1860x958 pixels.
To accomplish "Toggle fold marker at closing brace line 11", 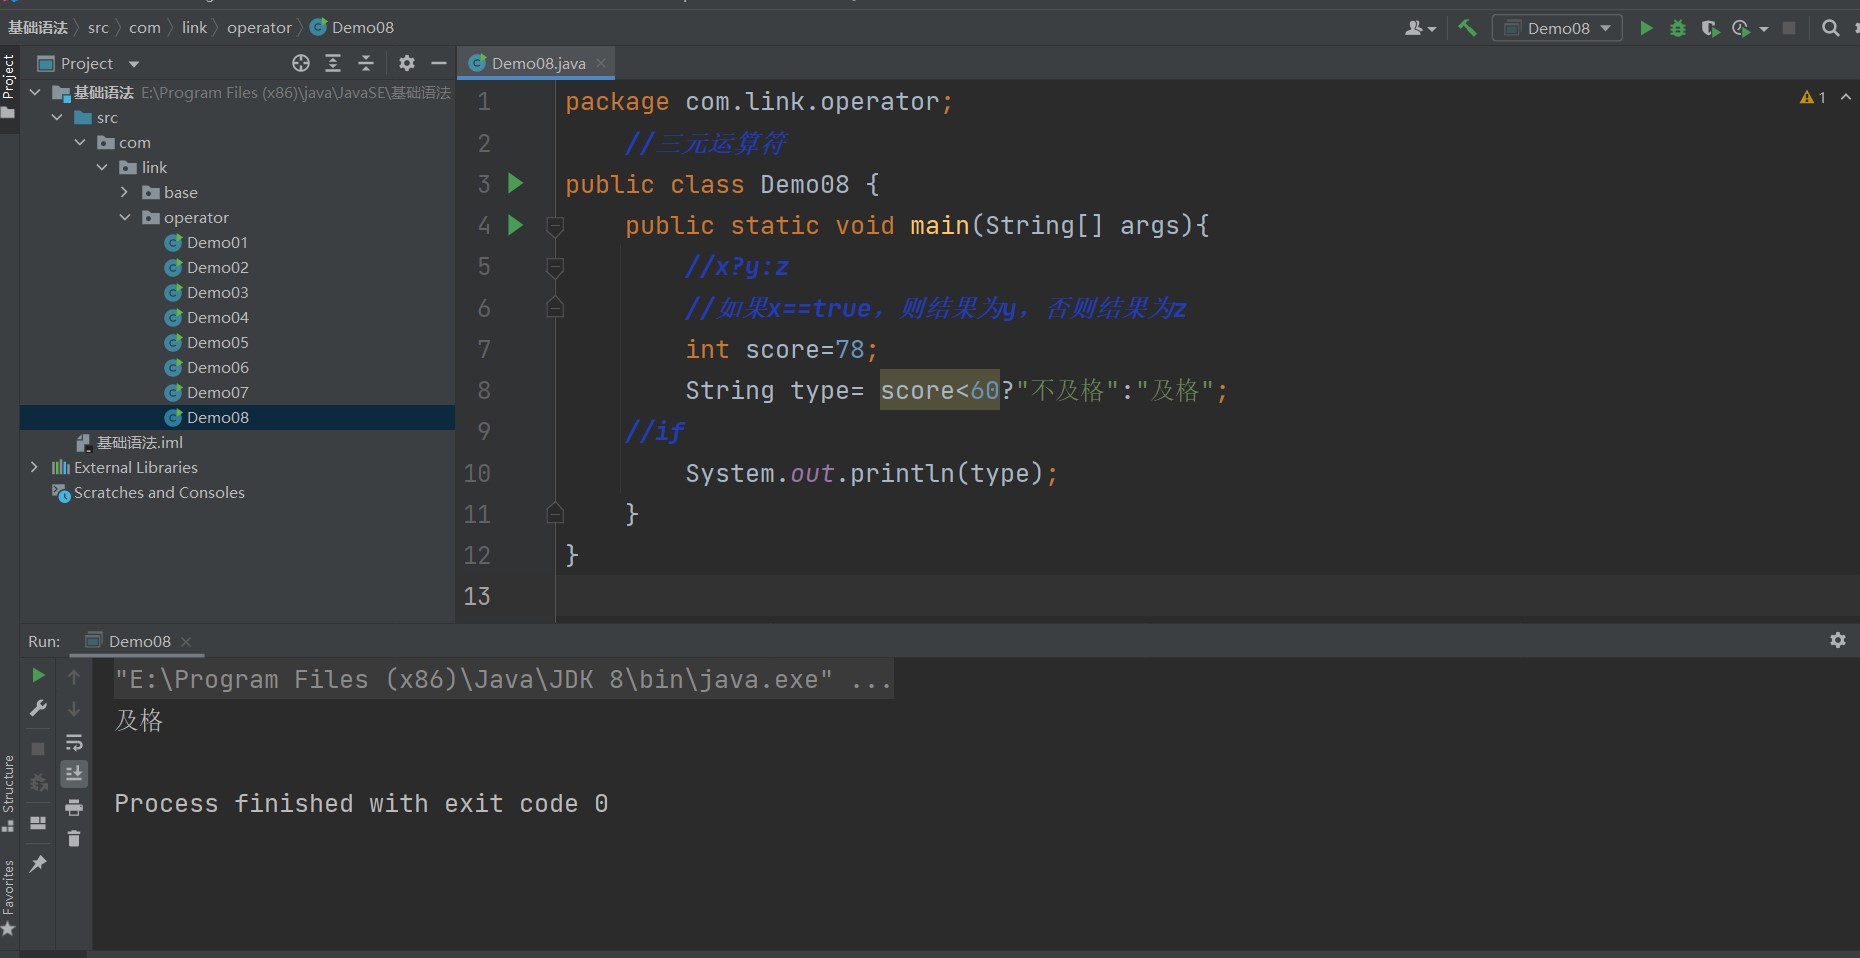I will coord(555,514).
